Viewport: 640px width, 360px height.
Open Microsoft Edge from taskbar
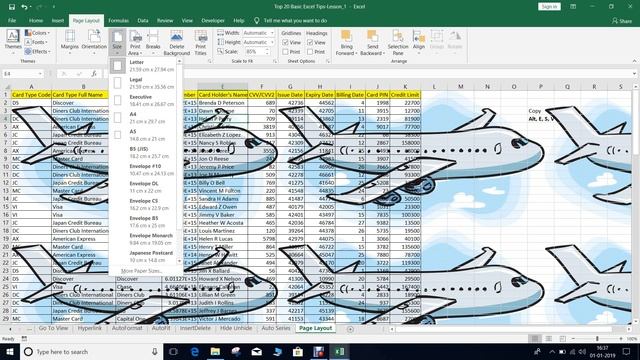(195, 351)
